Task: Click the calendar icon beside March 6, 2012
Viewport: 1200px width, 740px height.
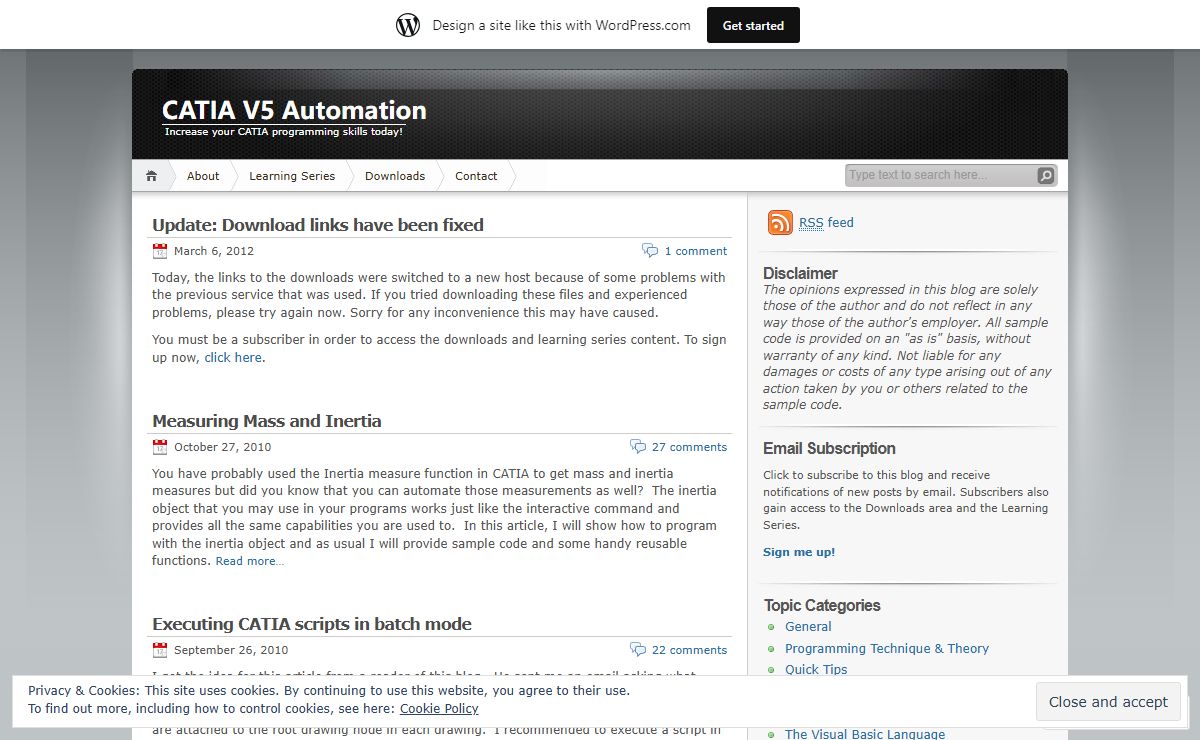Action: 160,251
